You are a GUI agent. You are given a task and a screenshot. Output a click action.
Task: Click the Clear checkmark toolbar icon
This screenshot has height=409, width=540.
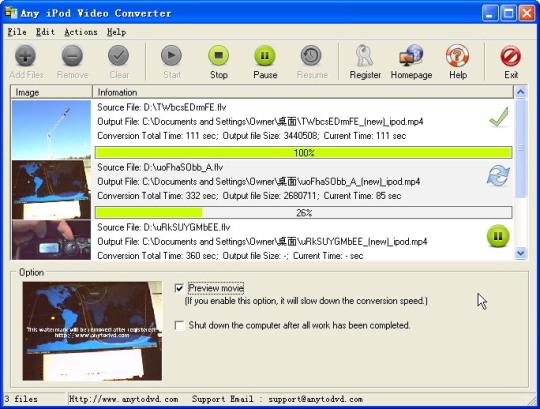pos(118,55)
